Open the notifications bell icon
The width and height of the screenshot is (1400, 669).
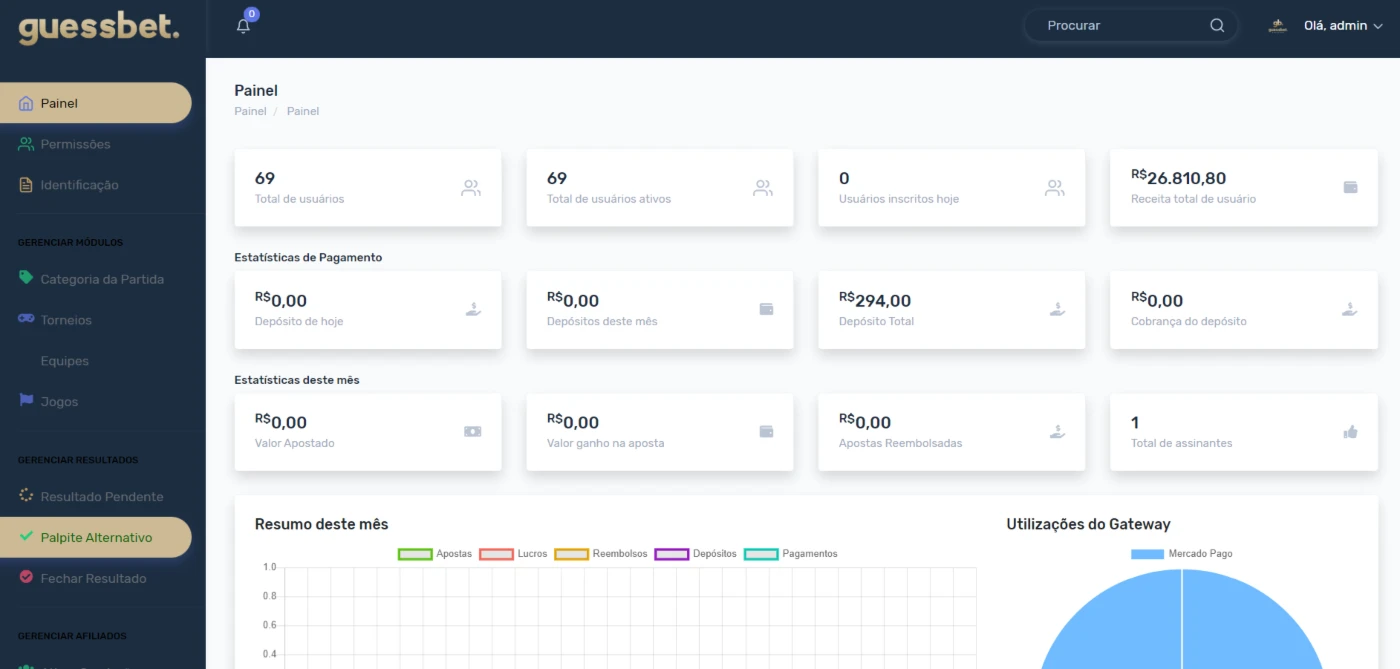243,26
